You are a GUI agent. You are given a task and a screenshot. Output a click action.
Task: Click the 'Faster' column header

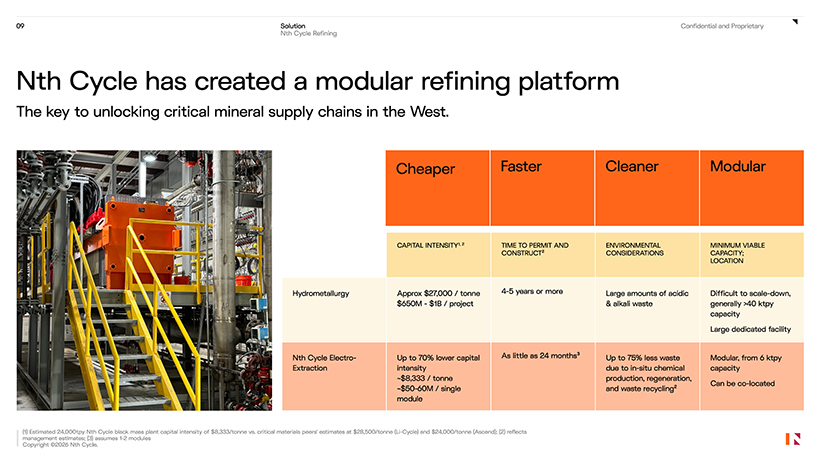pos(542,188)
